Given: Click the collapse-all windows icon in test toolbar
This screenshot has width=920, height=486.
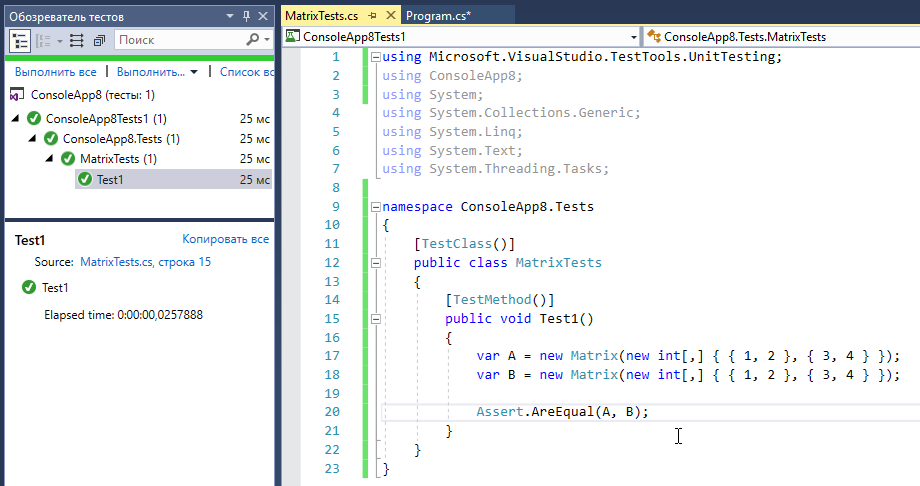Looking at the screenshot, I should click(x=99, y=40).
